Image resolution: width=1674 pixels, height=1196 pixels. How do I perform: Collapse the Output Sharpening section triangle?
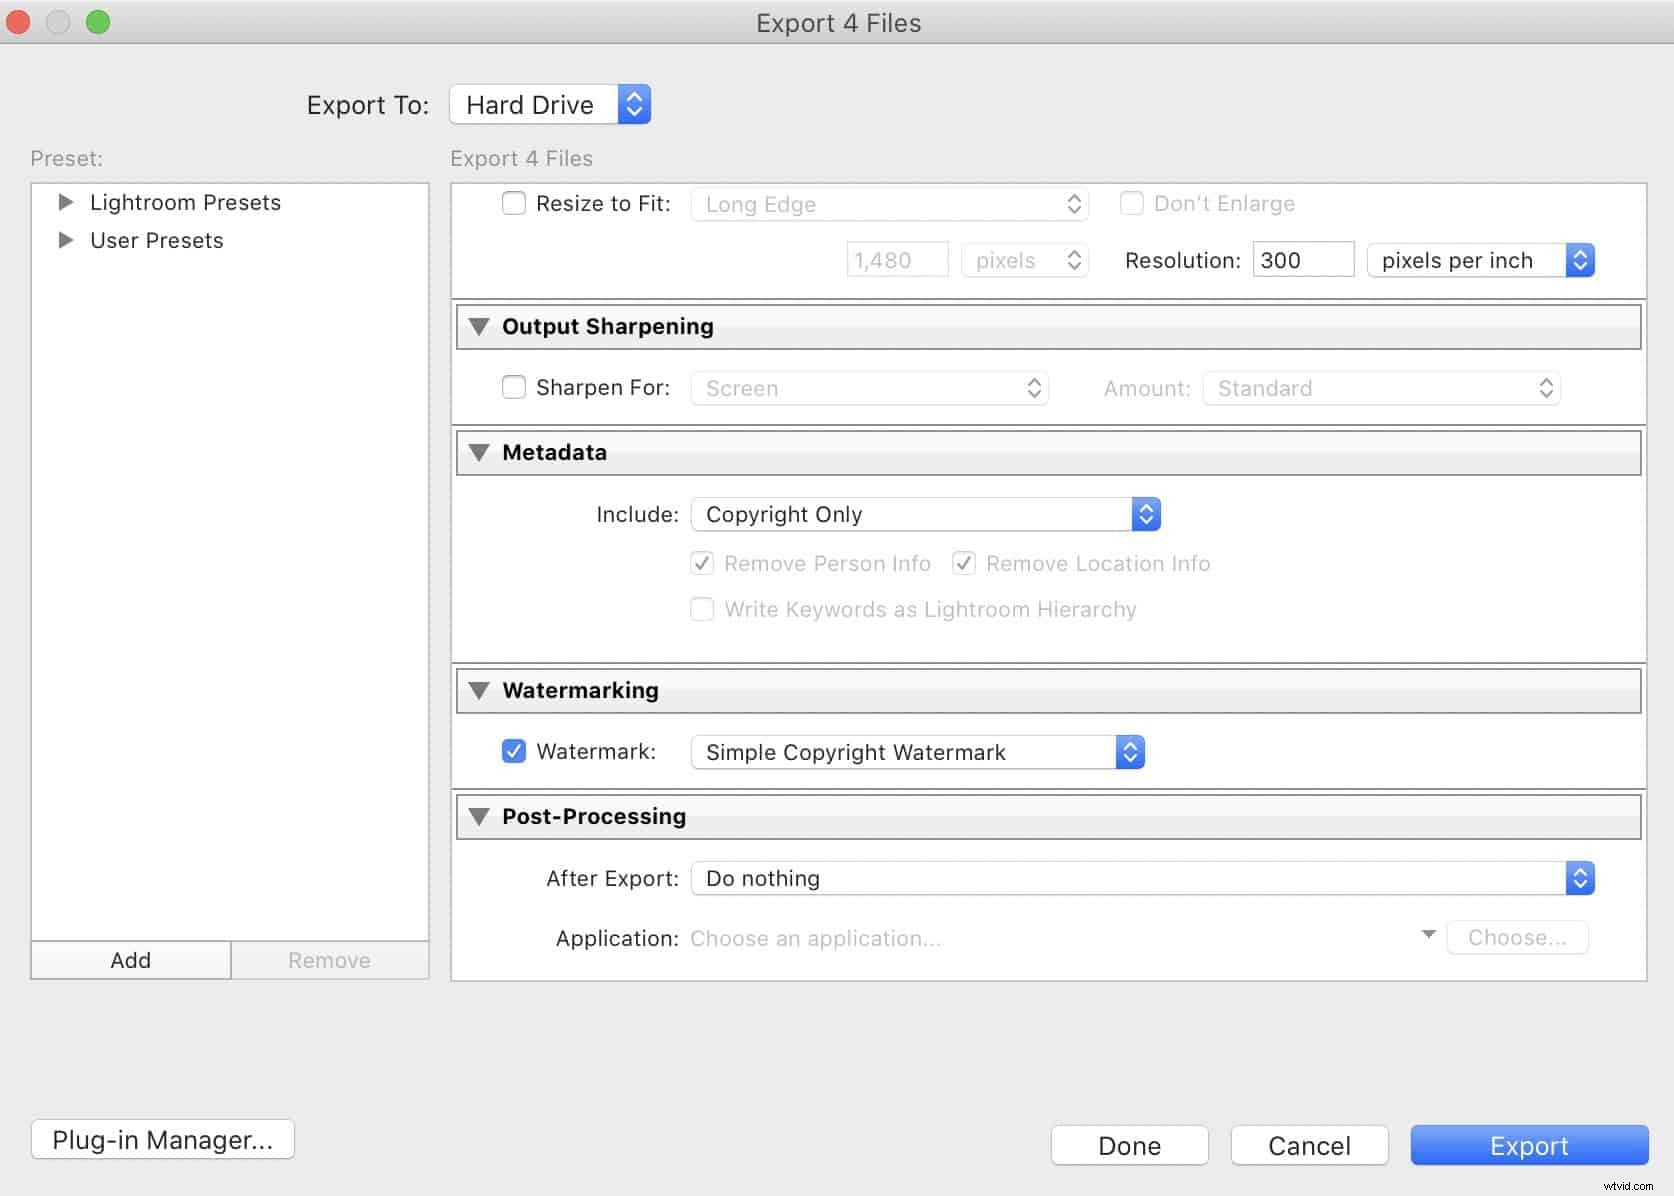[x=479, y=327]
